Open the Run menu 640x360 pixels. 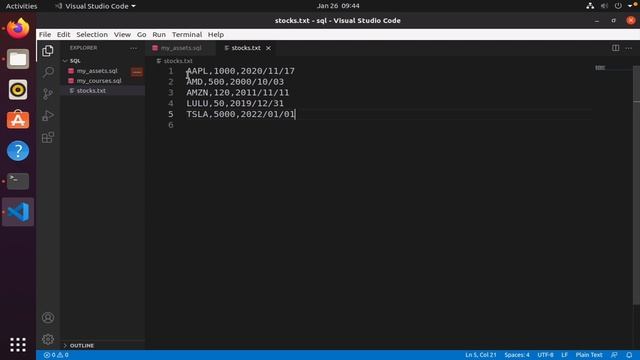pyautogui.click(x=159, y=34)
